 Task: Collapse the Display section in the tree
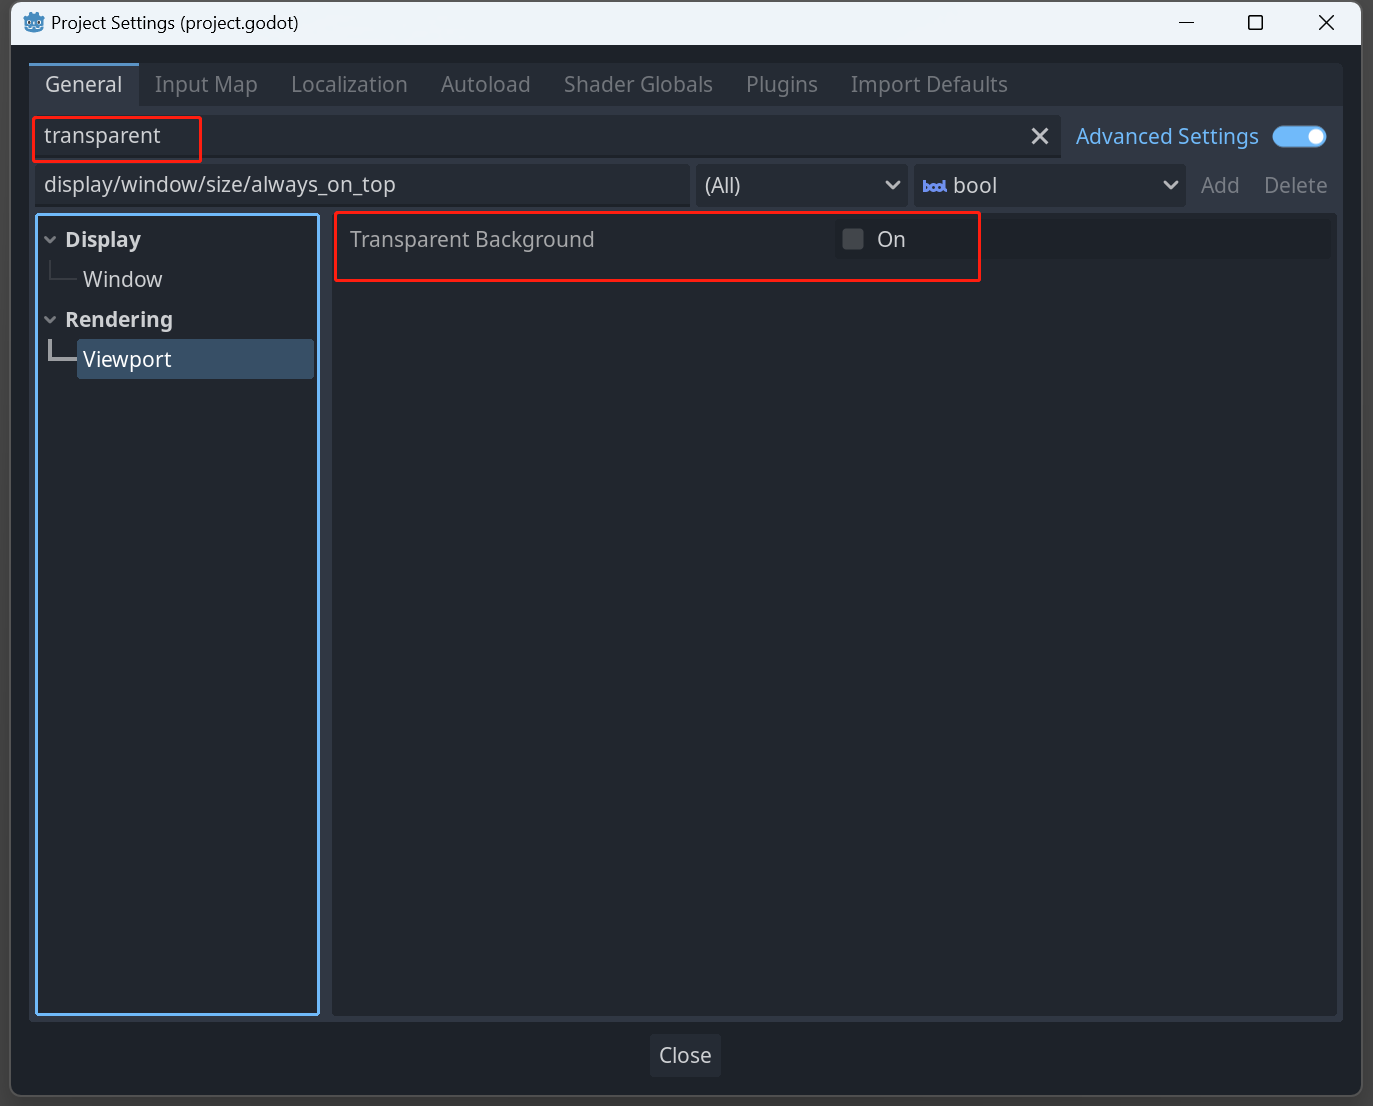click(50, 239)
